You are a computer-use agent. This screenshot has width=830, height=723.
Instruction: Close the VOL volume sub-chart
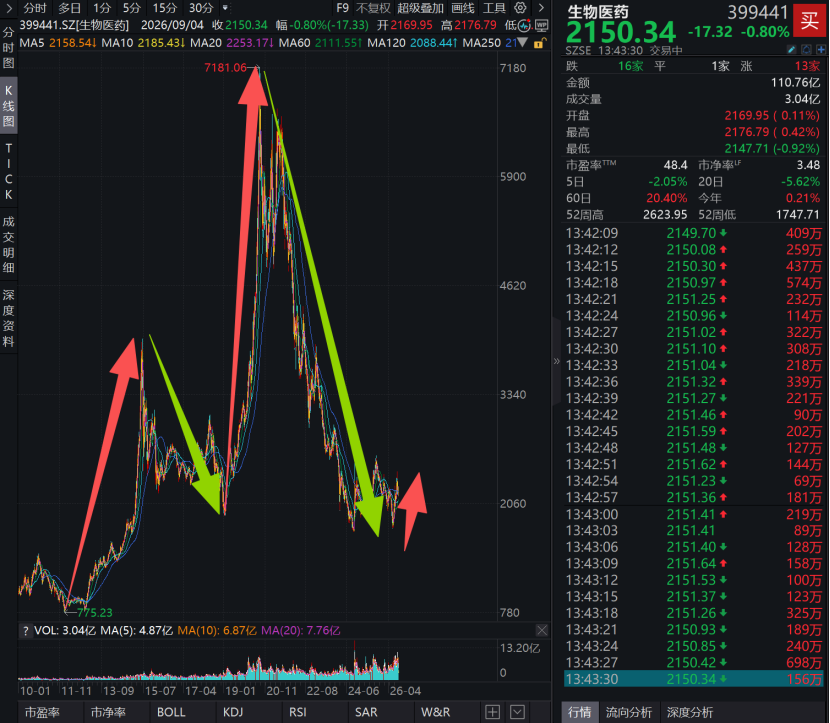[x=542, y=630]
